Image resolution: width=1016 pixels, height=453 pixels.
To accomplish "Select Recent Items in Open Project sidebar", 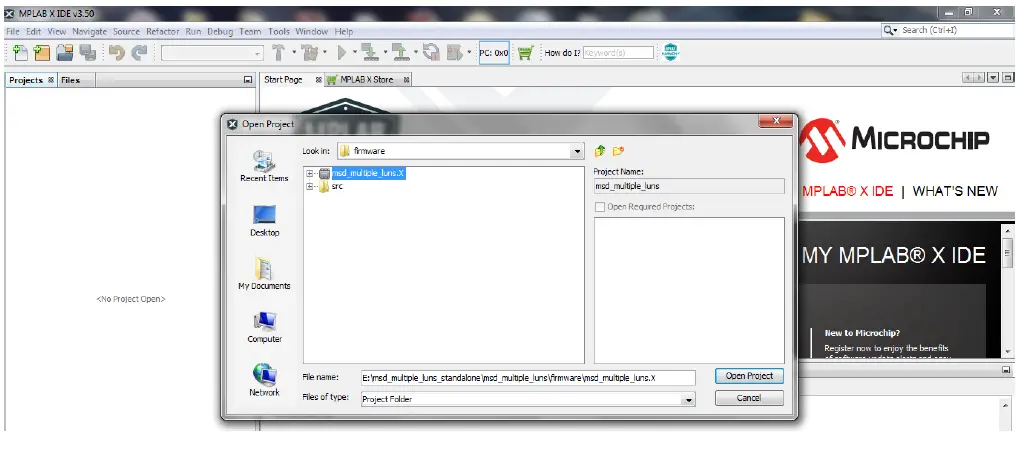I will (x=264, y=167).
